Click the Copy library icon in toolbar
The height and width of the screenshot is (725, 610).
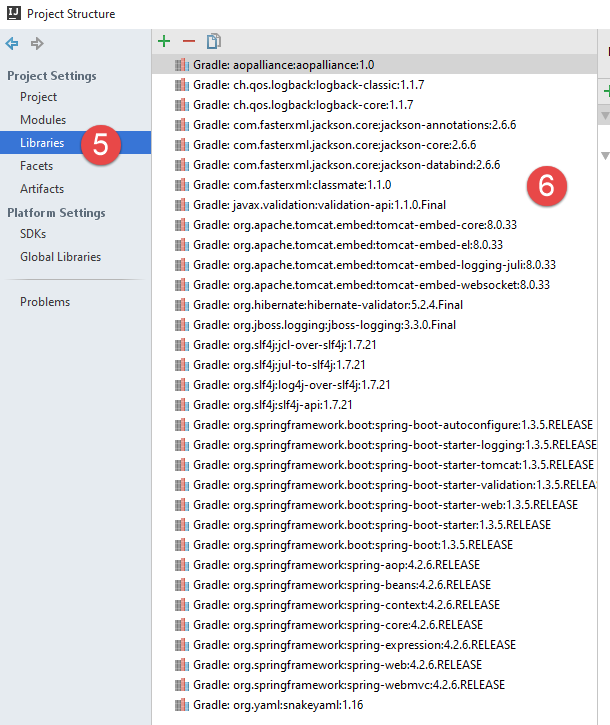point(213,41)
